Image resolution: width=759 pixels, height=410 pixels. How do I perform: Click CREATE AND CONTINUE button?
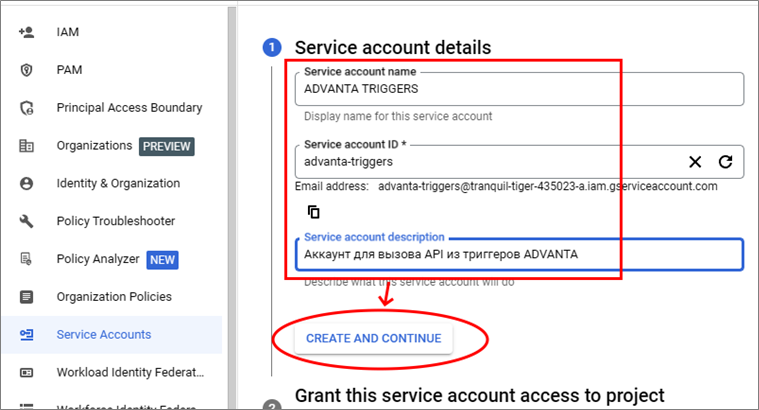click(x=374, y=338)
